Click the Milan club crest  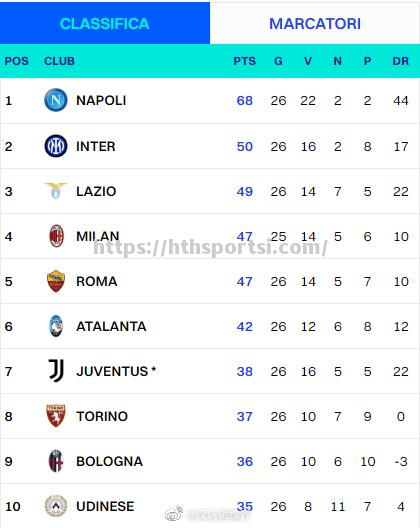[57, 236]
